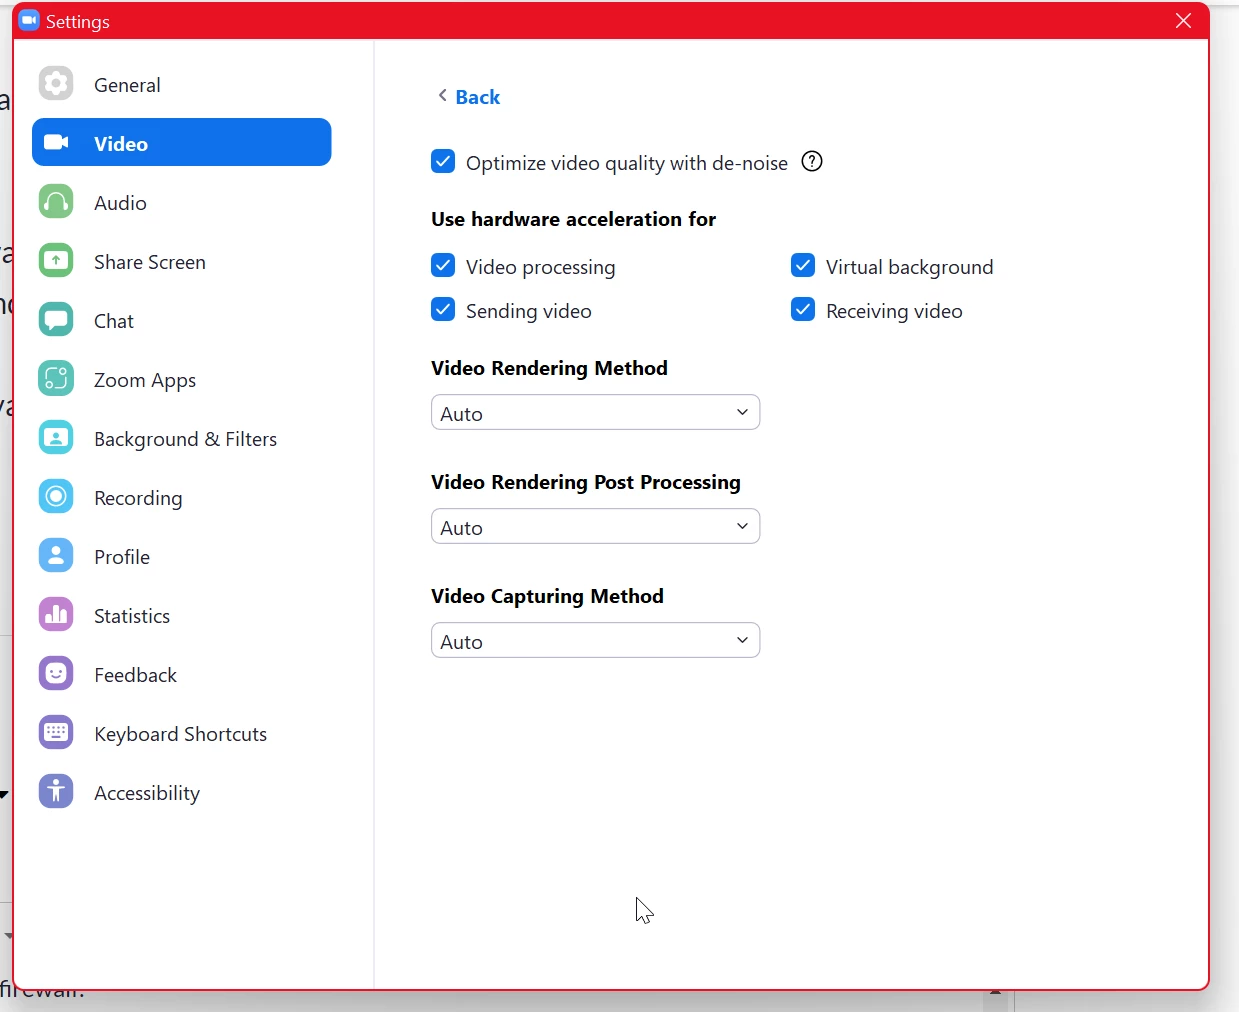The image size is (1239, 1012).
Task: Open the Zoom Apps settings tab
Action: coord(182,379)
